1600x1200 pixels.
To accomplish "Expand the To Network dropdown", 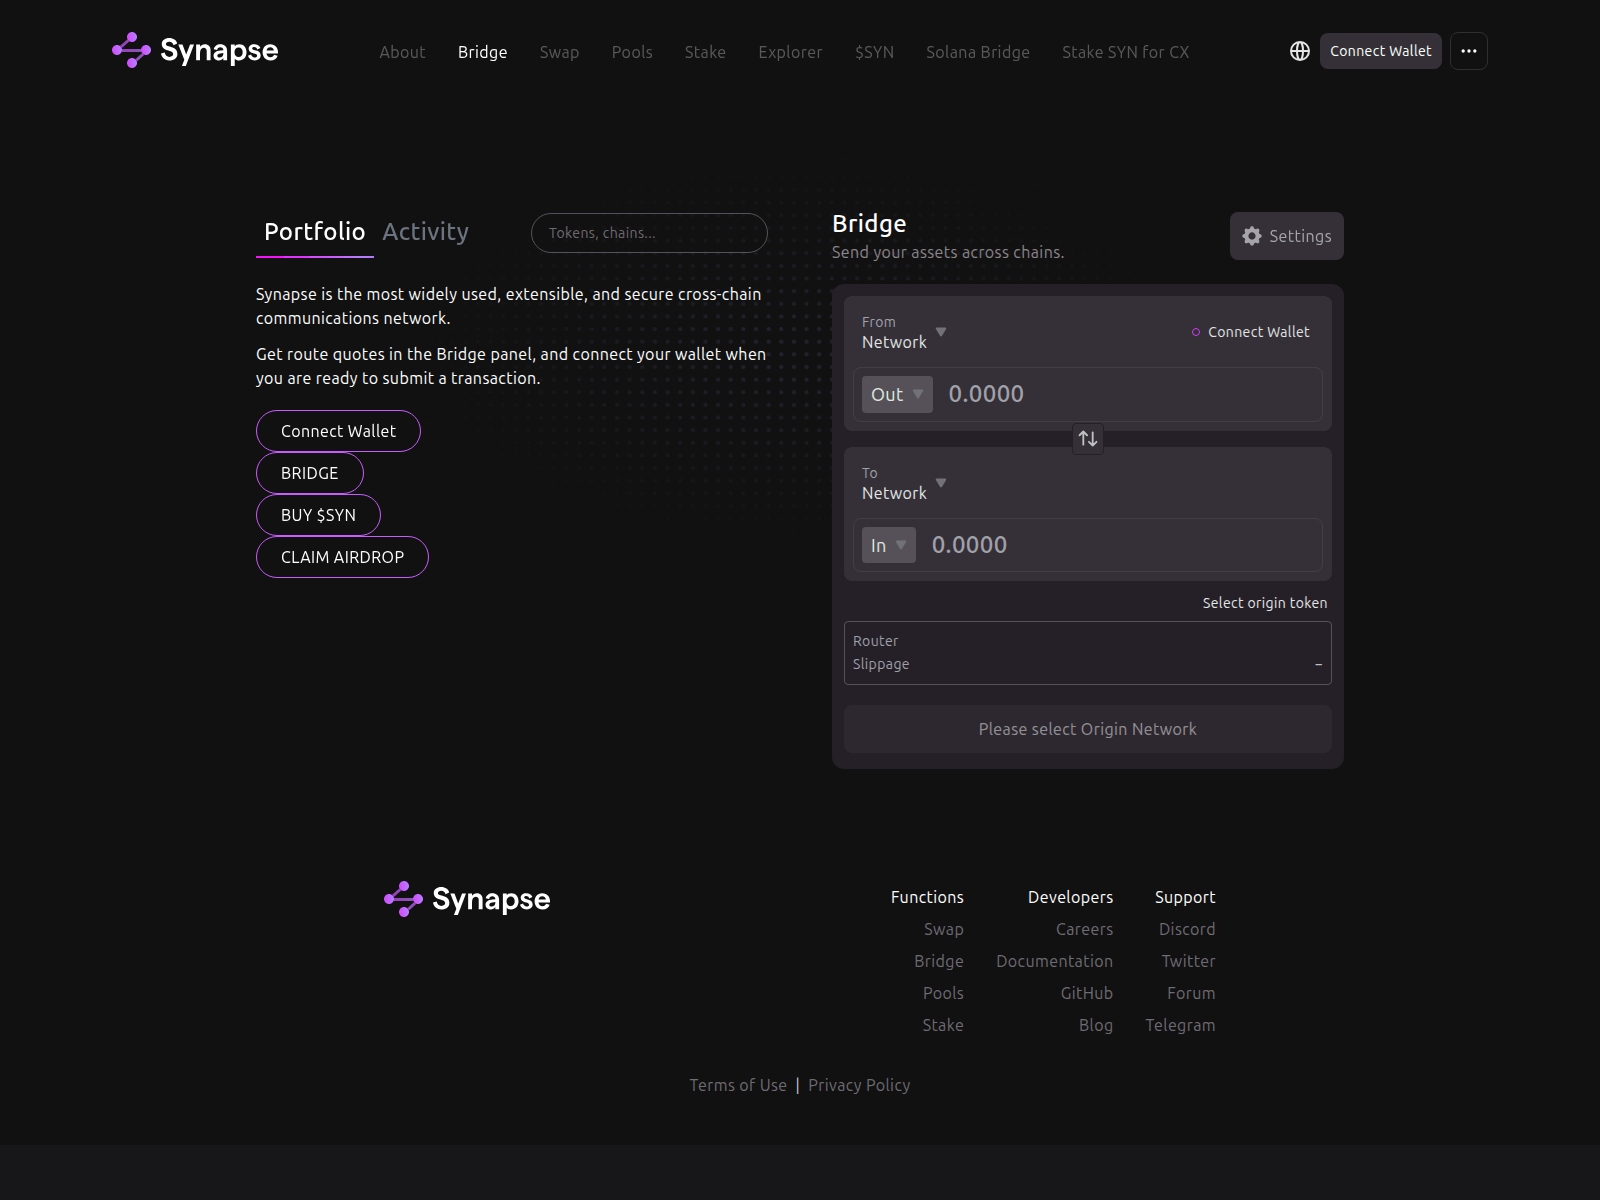I will pyautogui.click(x=904, y=483).
